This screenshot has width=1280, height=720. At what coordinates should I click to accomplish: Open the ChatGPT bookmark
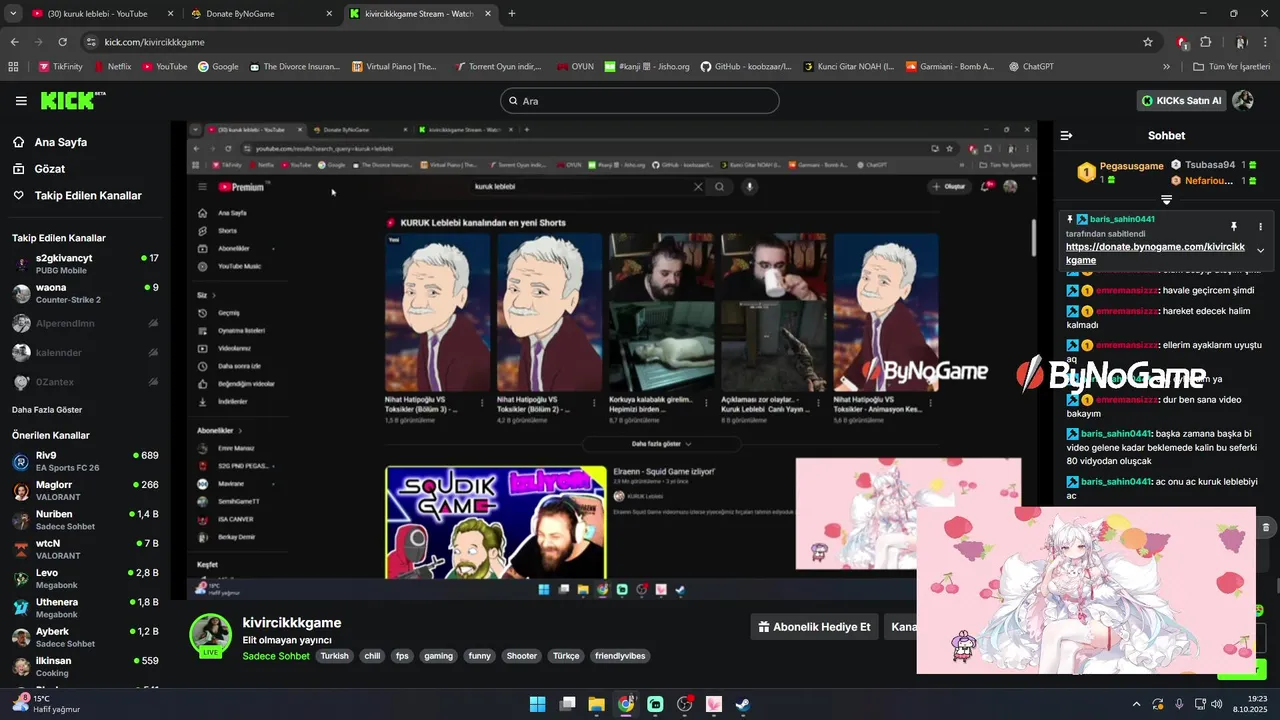1031,67
